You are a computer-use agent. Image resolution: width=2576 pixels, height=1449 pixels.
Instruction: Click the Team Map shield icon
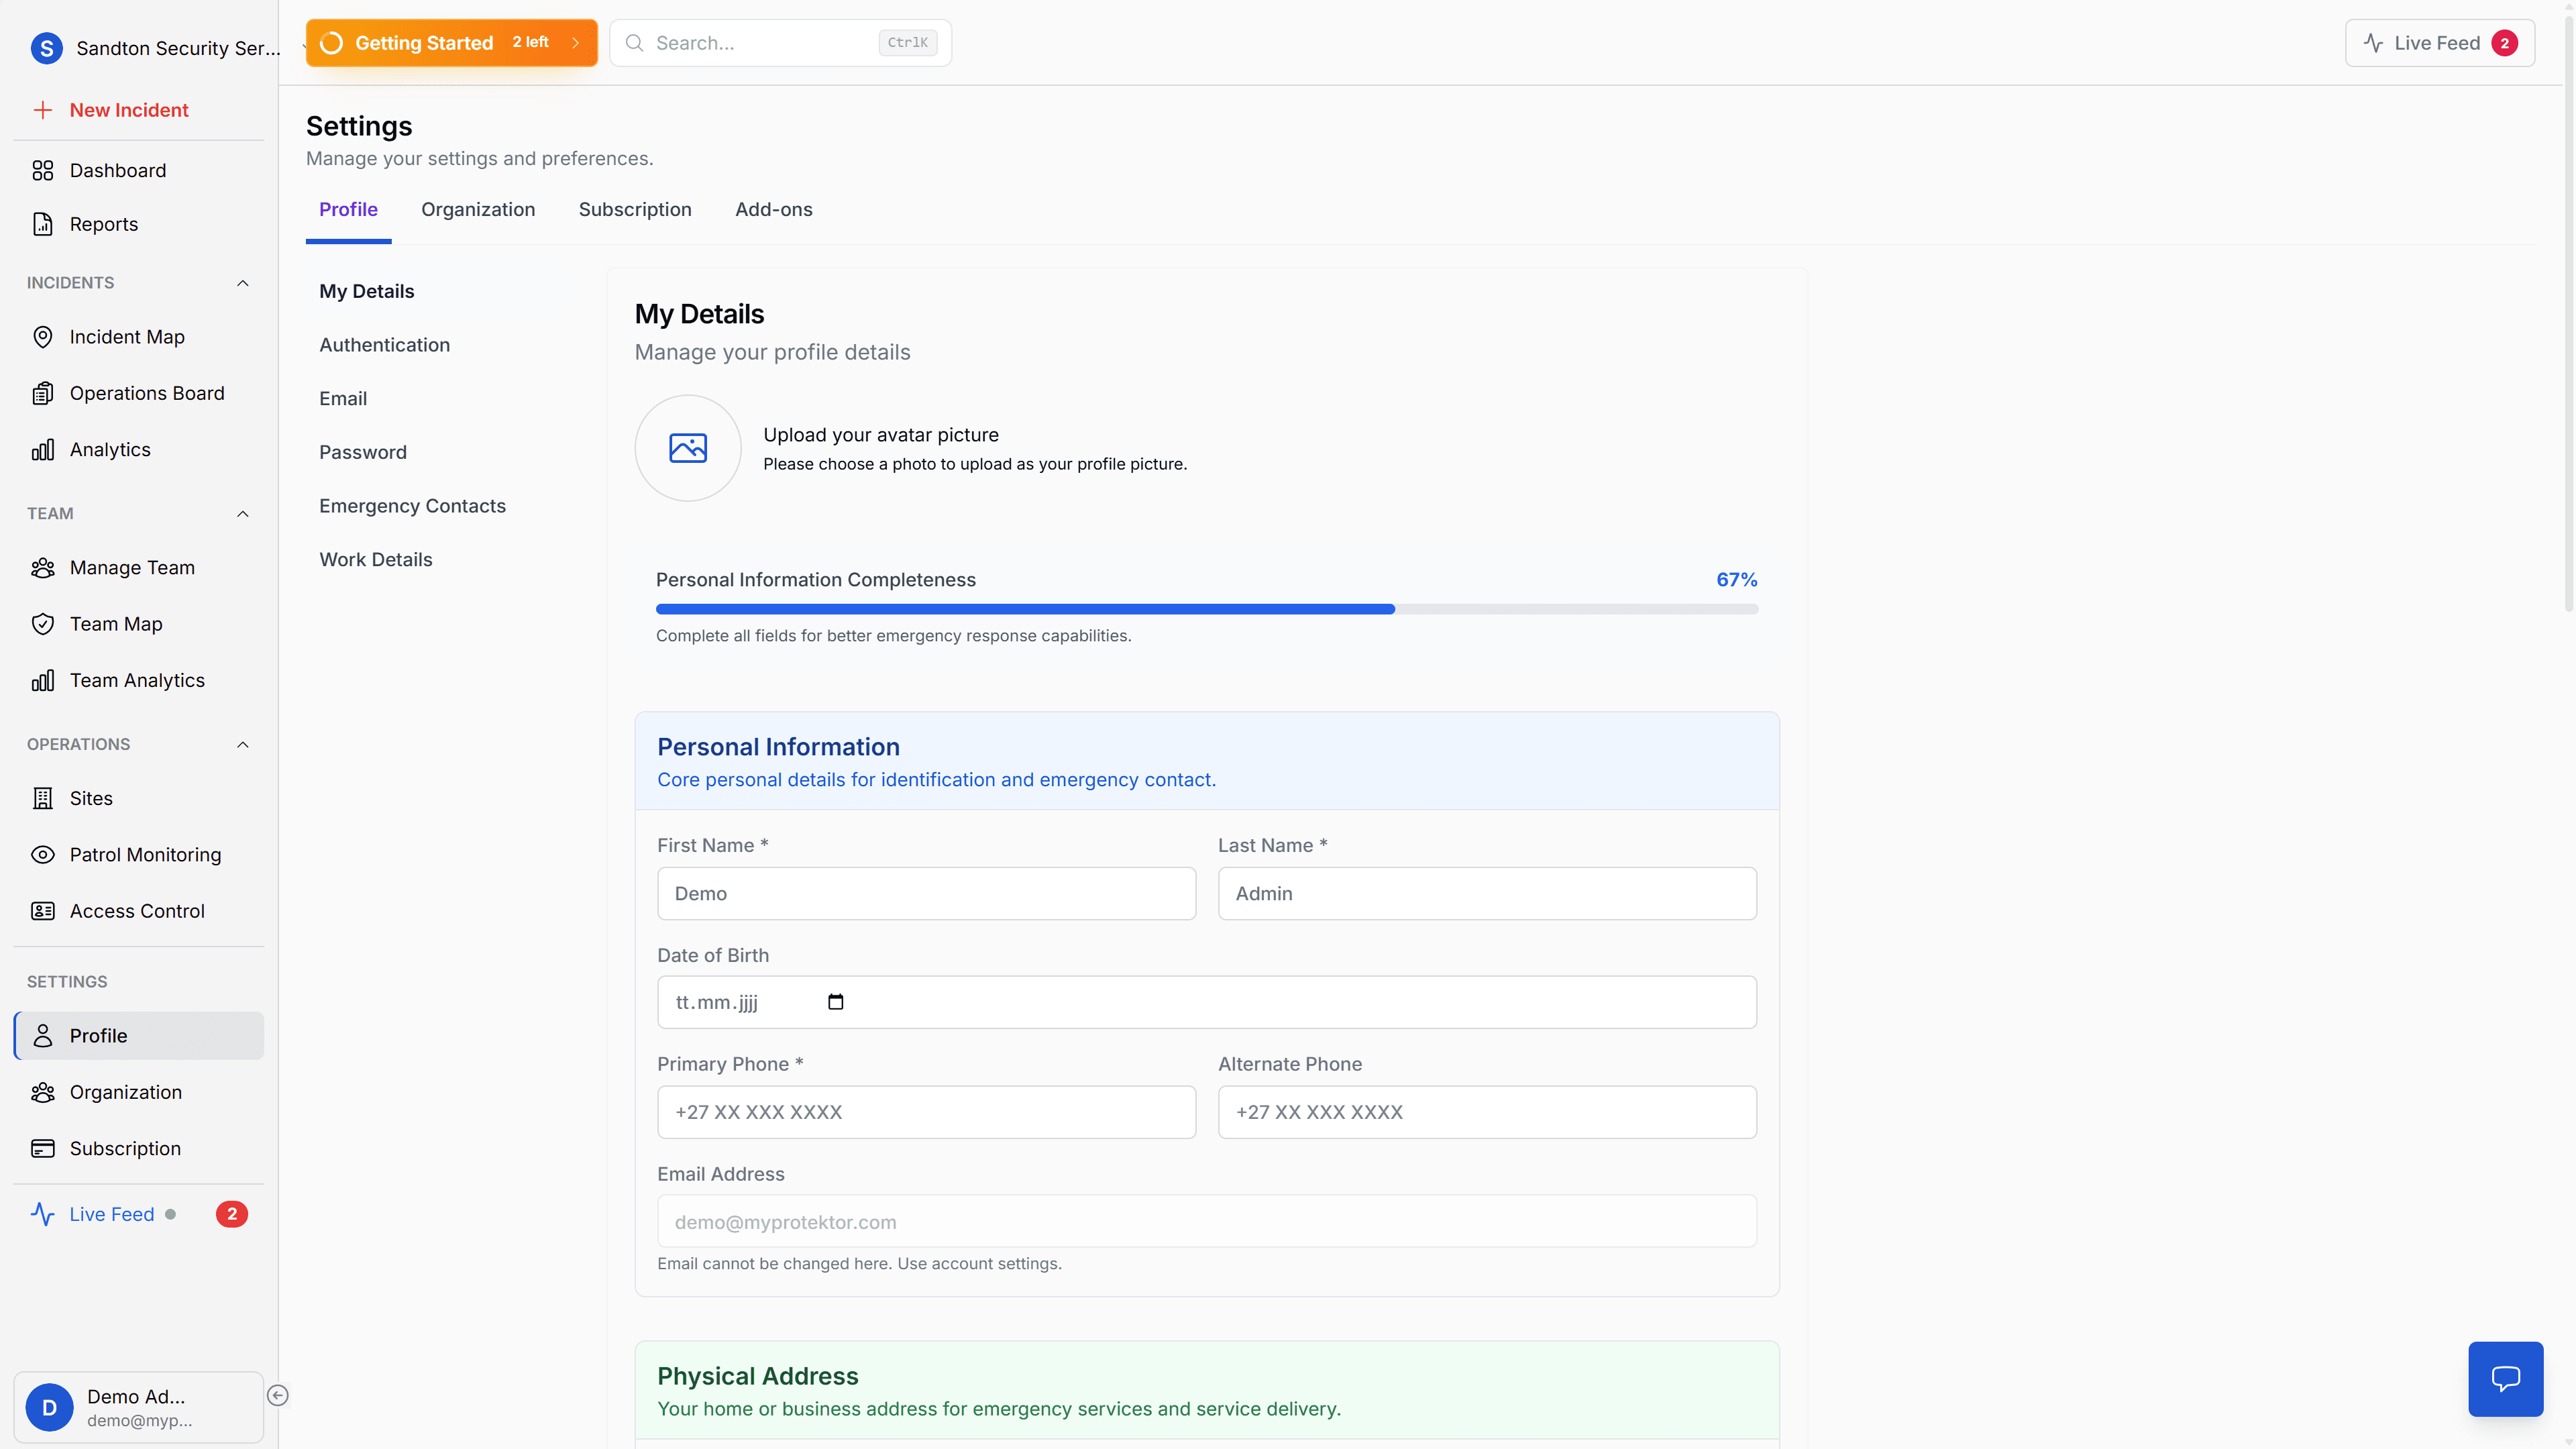[43, 624]
